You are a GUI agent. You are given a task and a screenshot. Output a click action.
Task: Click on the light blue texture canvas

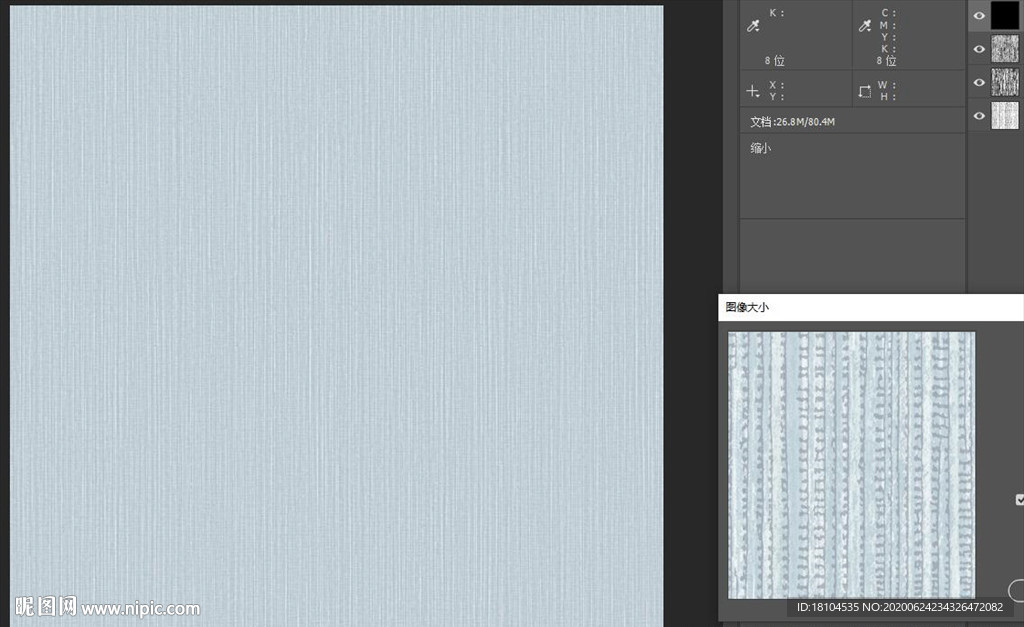[x=336, y=300]
